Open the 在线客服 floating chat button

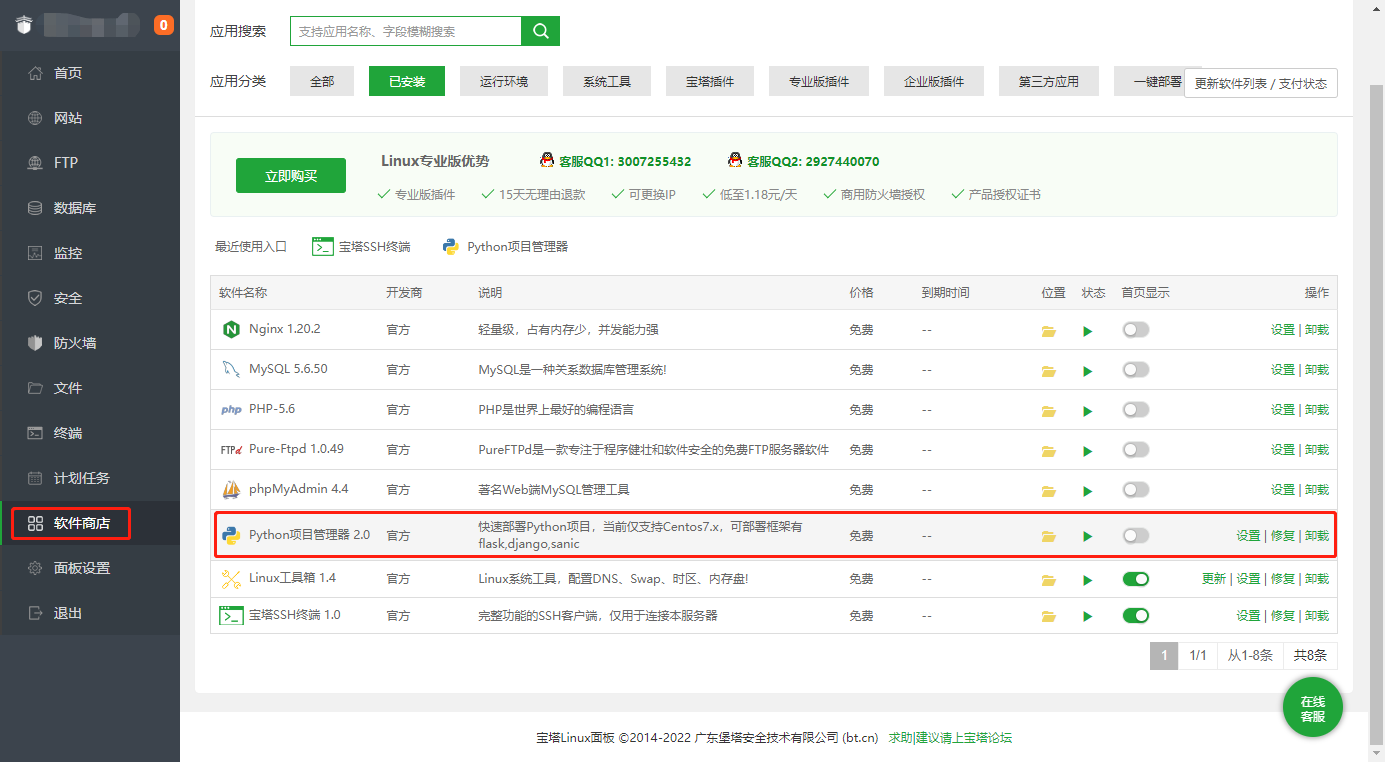1313,707
